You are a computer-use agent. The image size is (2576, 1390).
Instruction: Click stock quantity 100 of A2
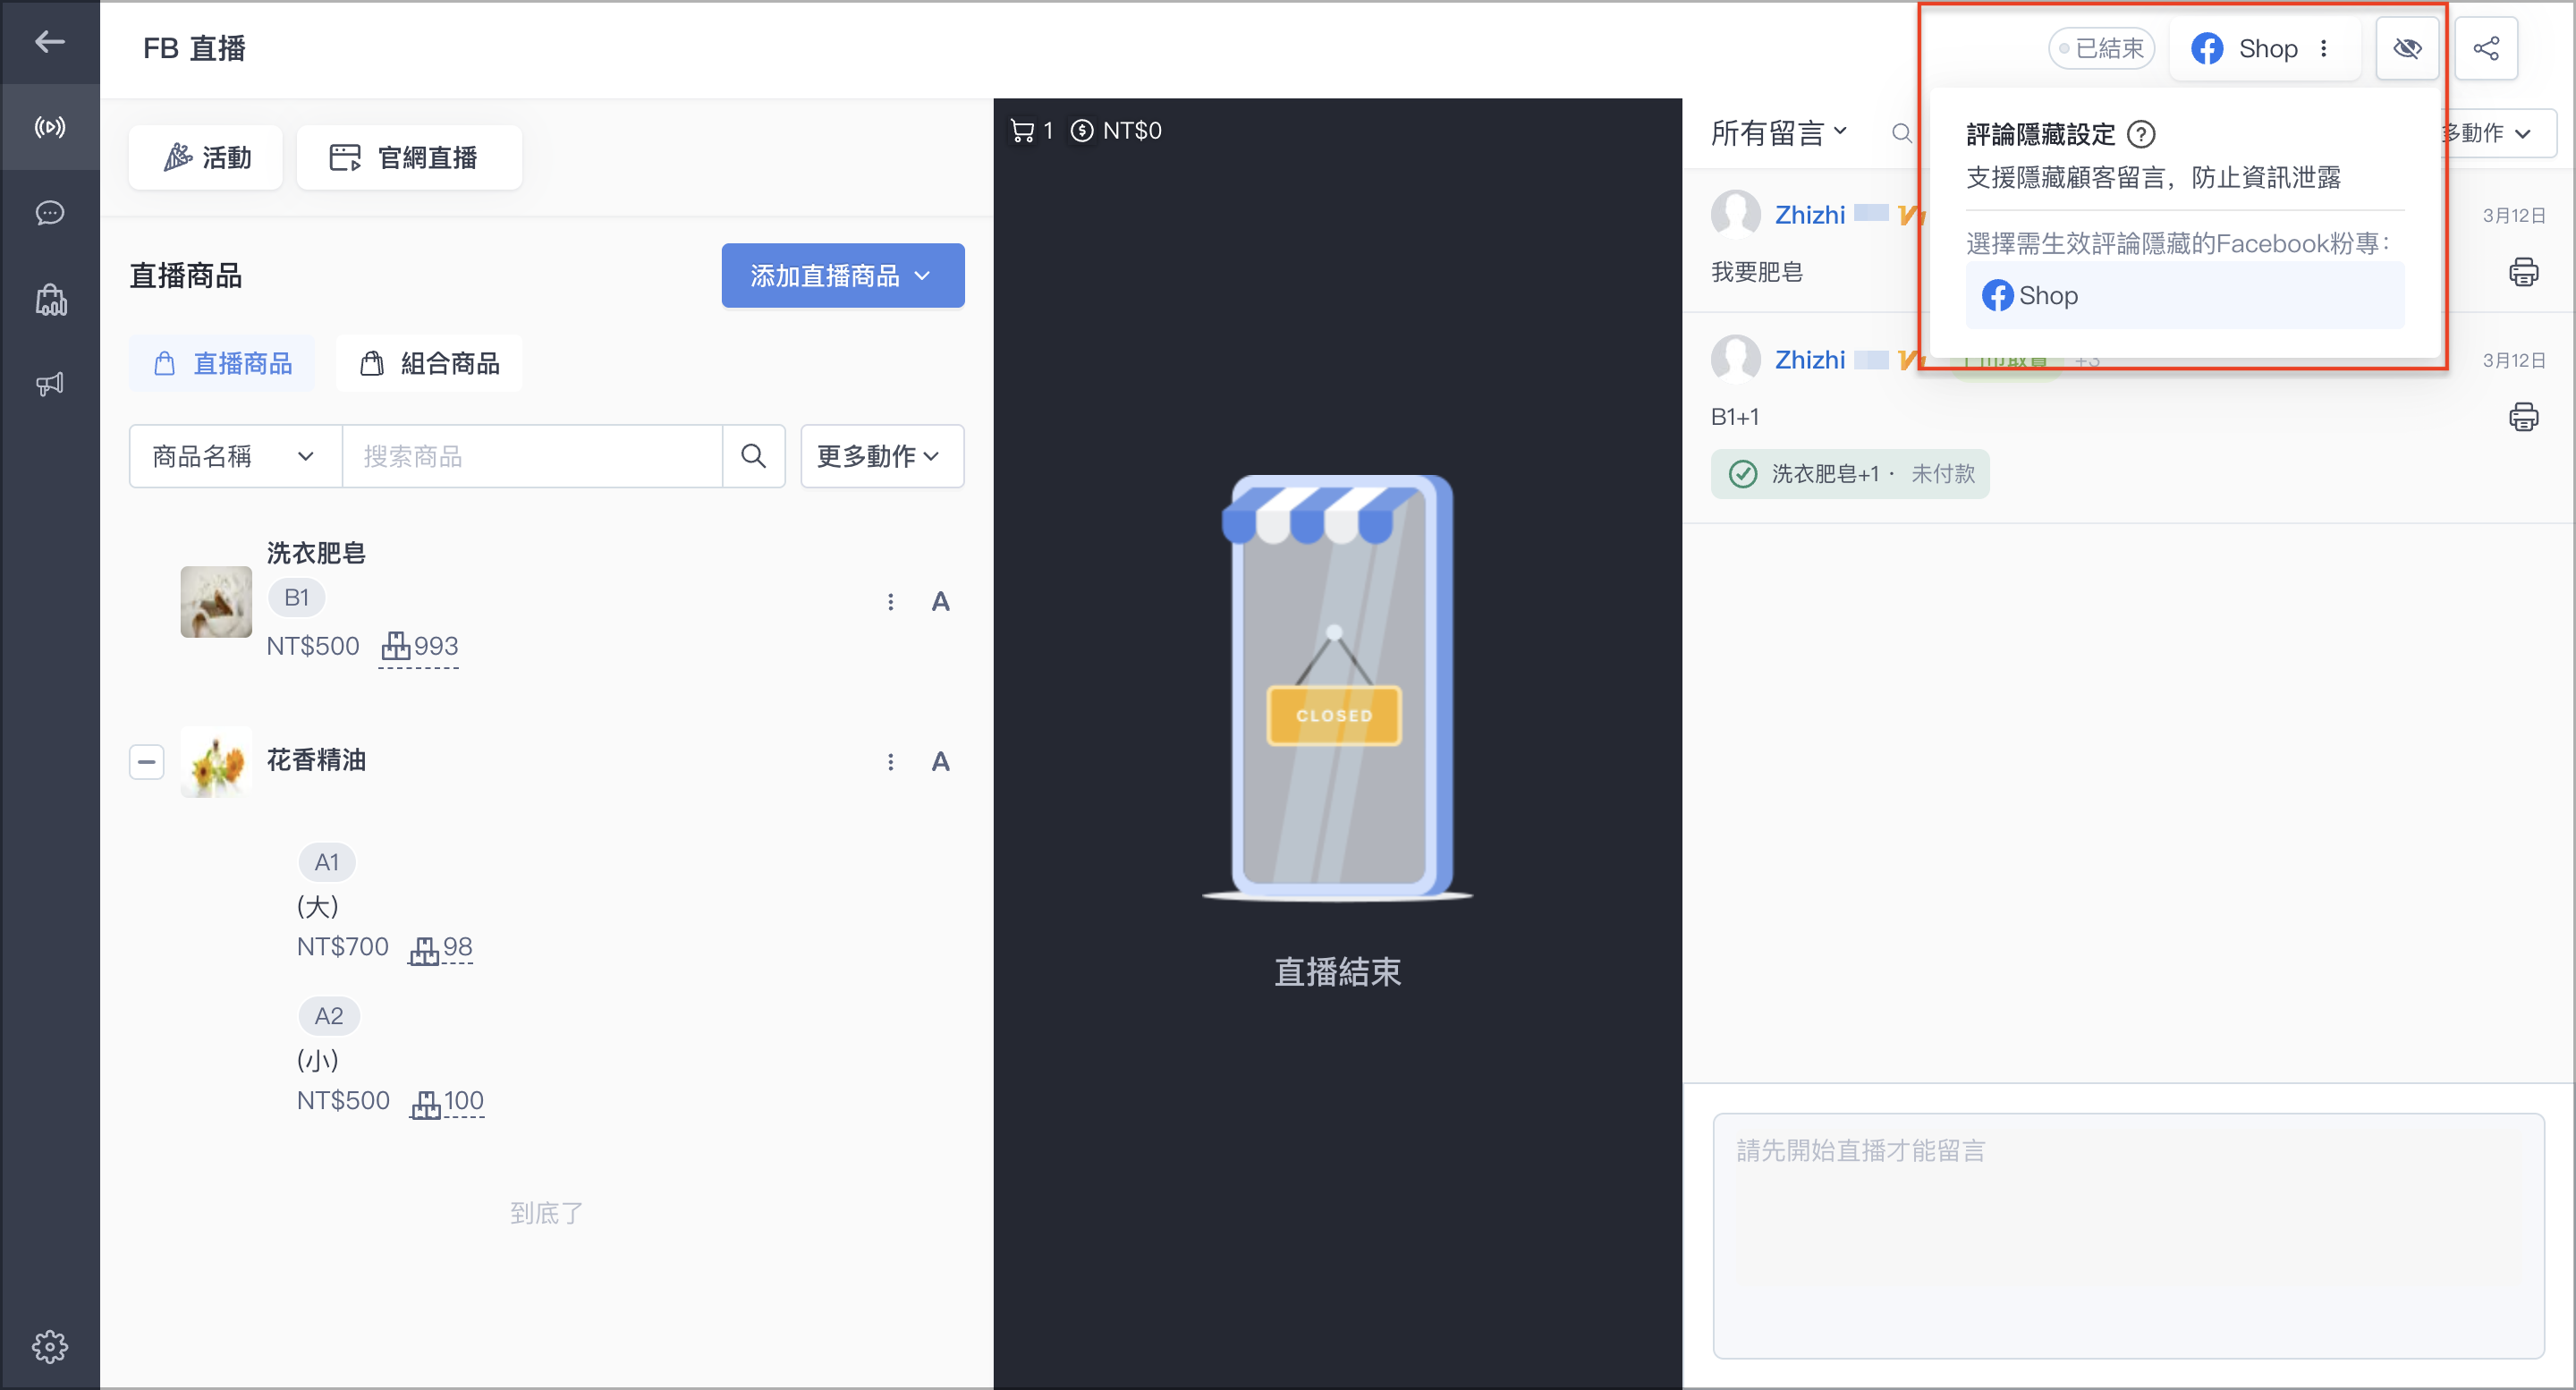point(447,1102)
